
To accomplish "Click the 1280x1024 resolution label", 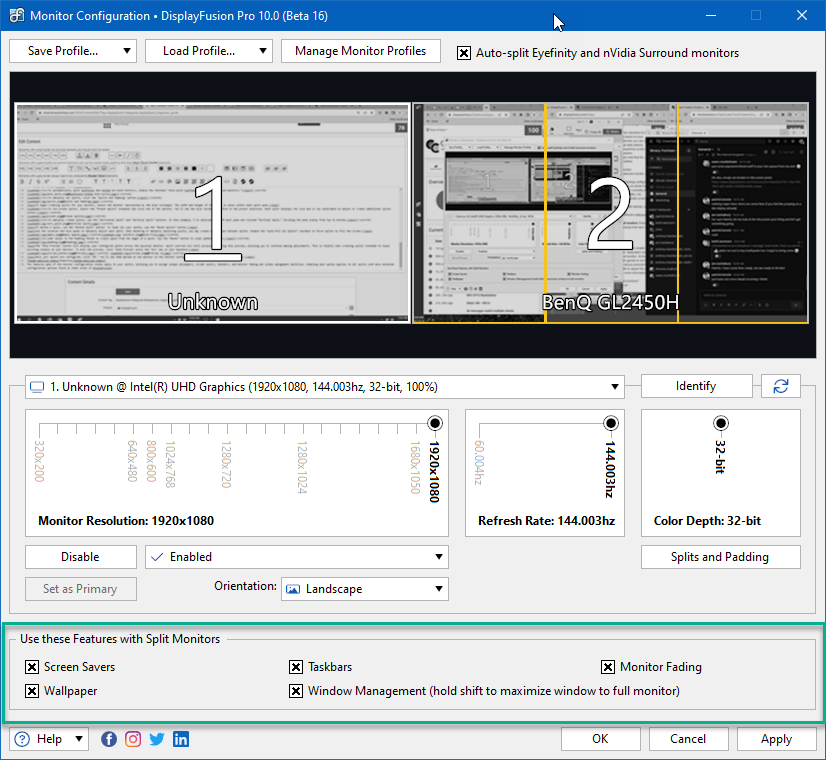I will (x=302, y=467).
